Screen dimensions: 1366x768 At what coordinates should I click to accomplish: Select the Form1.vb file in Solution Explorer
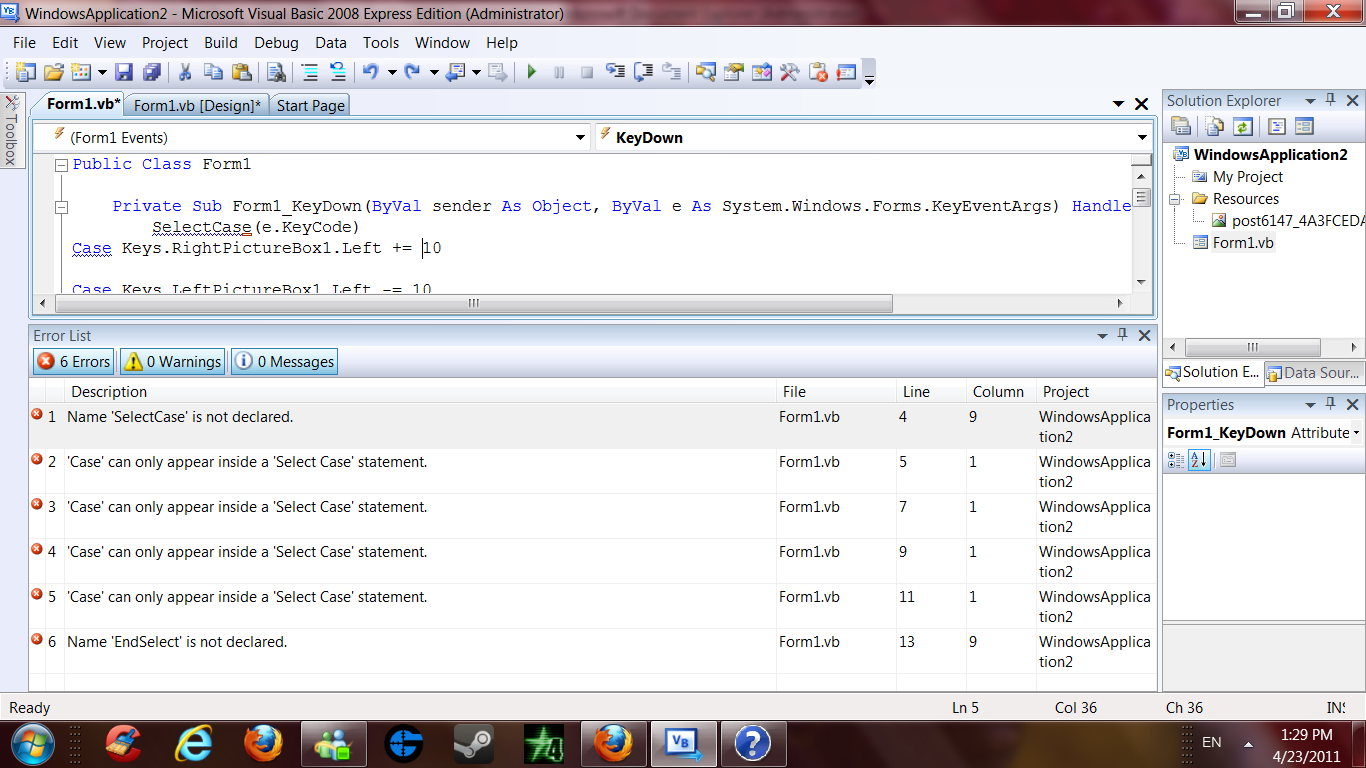[x=1243, y=242]
